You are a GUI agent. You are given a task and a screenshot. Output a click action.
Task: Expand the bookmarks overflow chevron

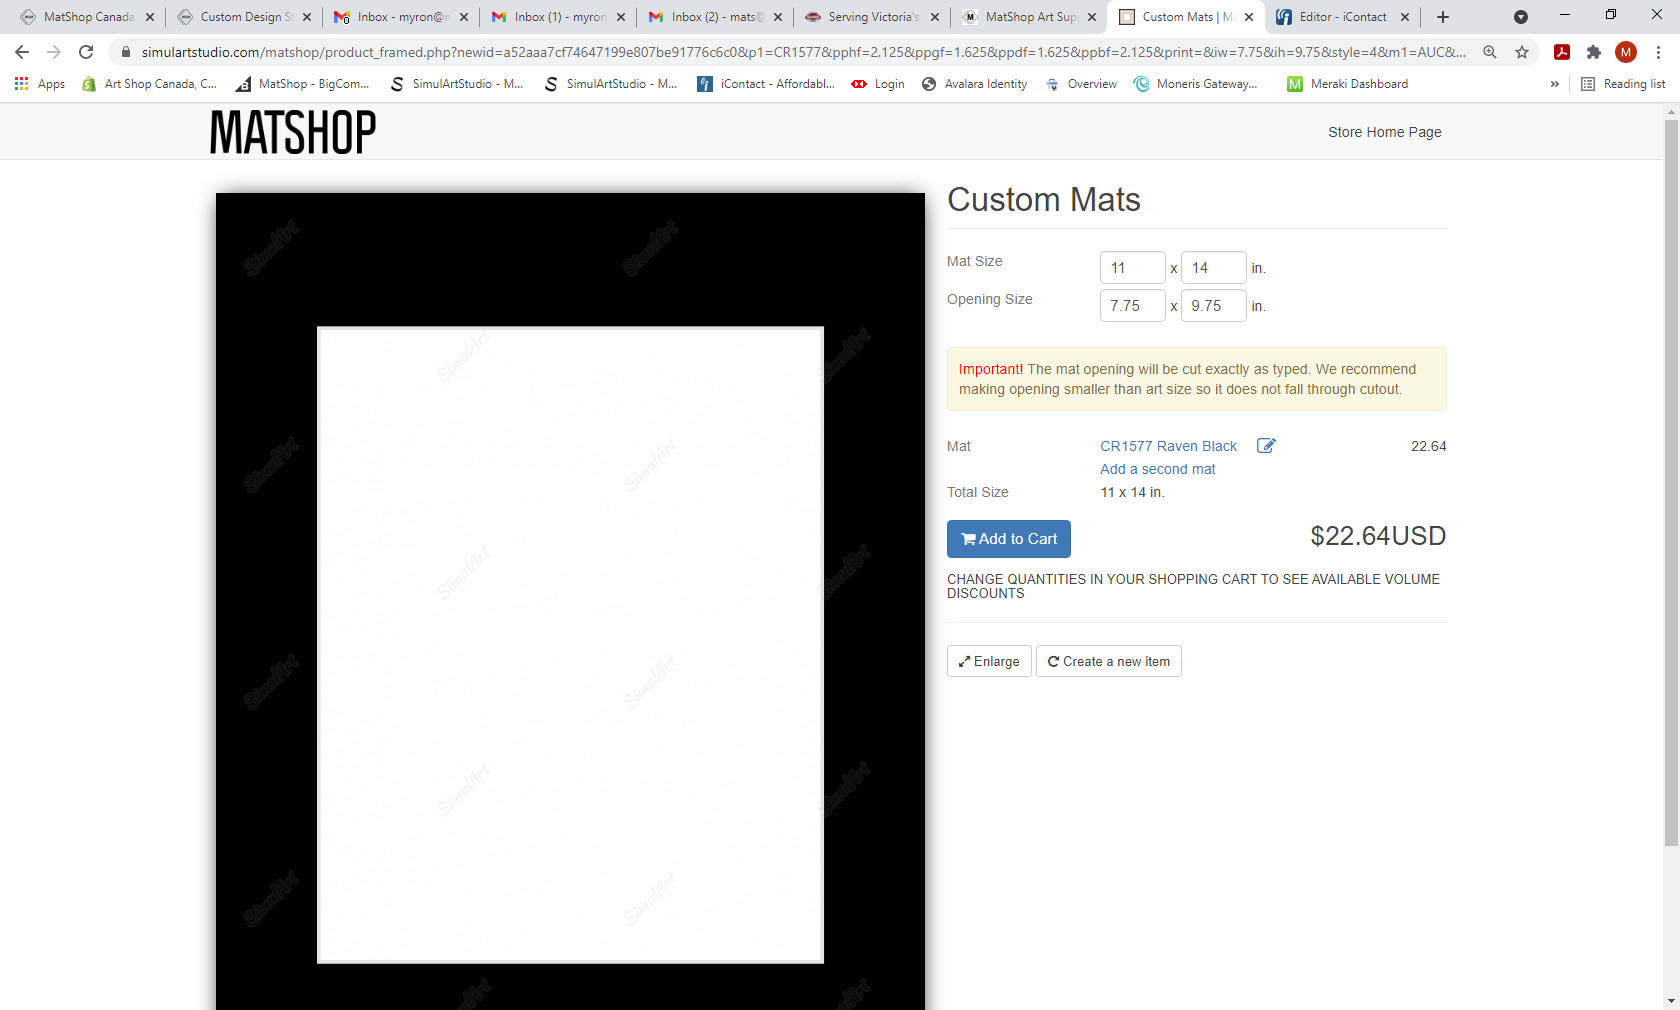[1554, 84]
